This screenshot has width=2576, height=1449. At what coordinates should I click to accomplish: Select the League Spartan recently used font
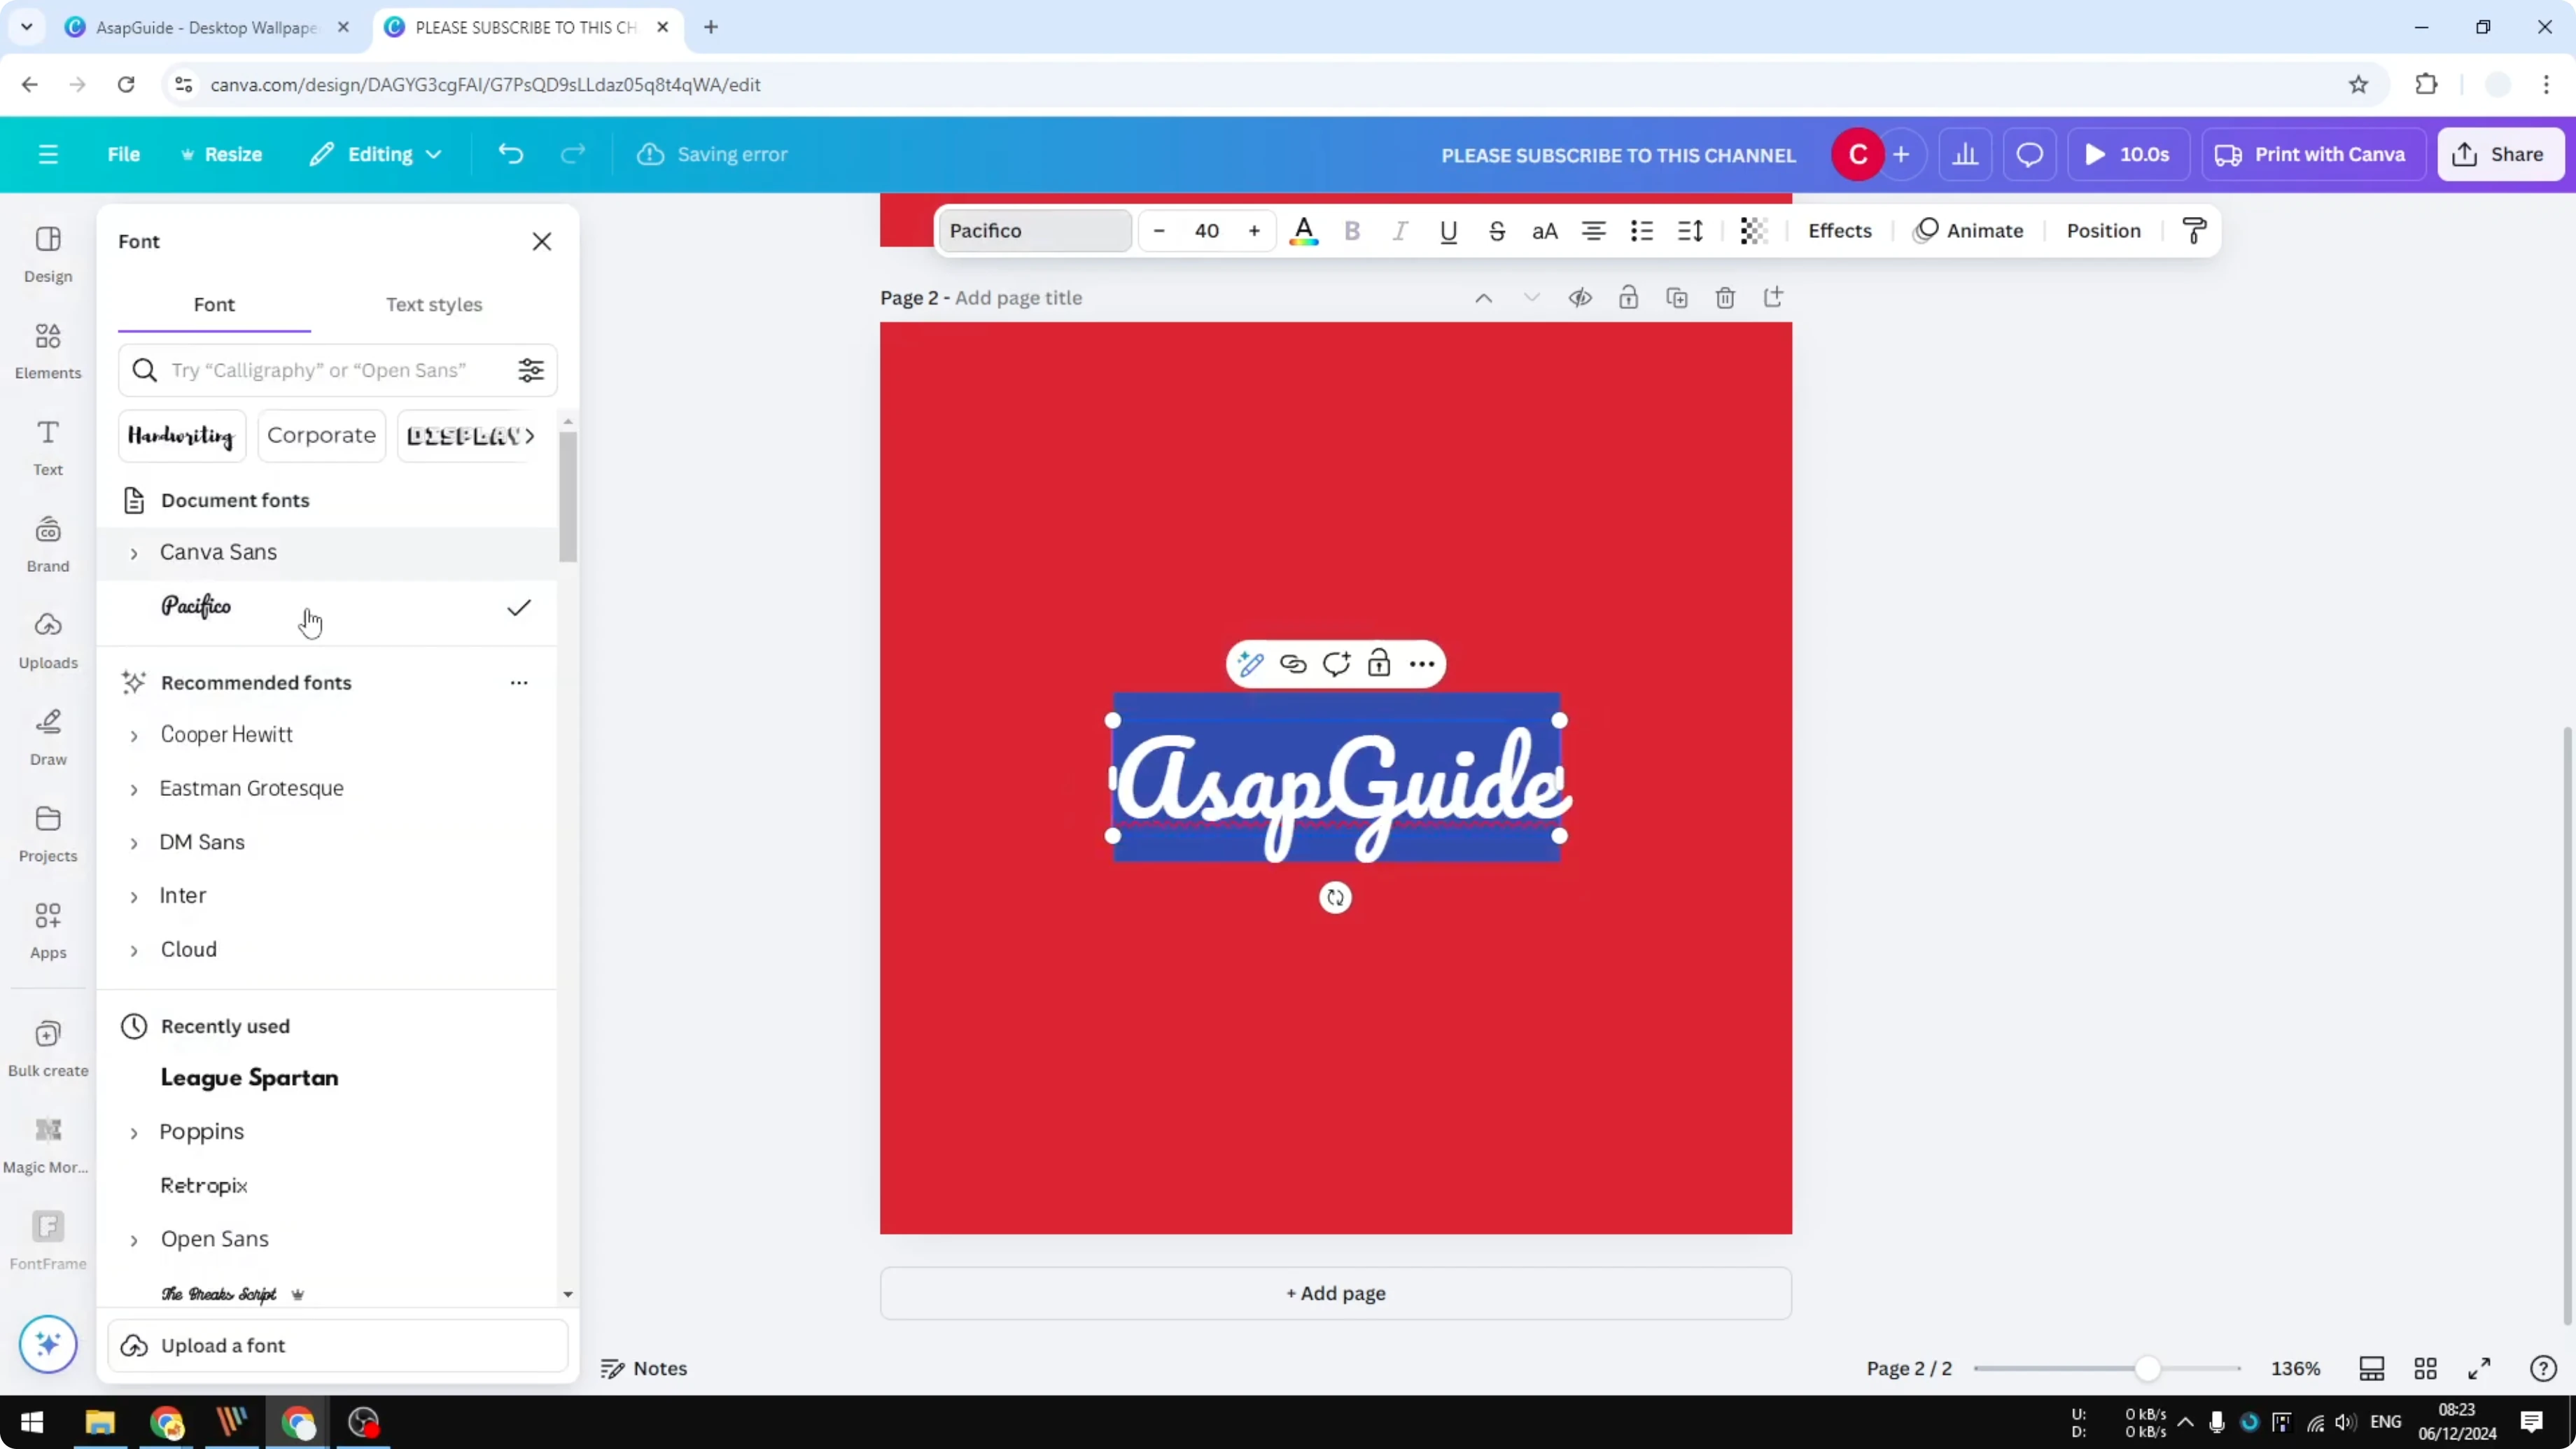249,1078
